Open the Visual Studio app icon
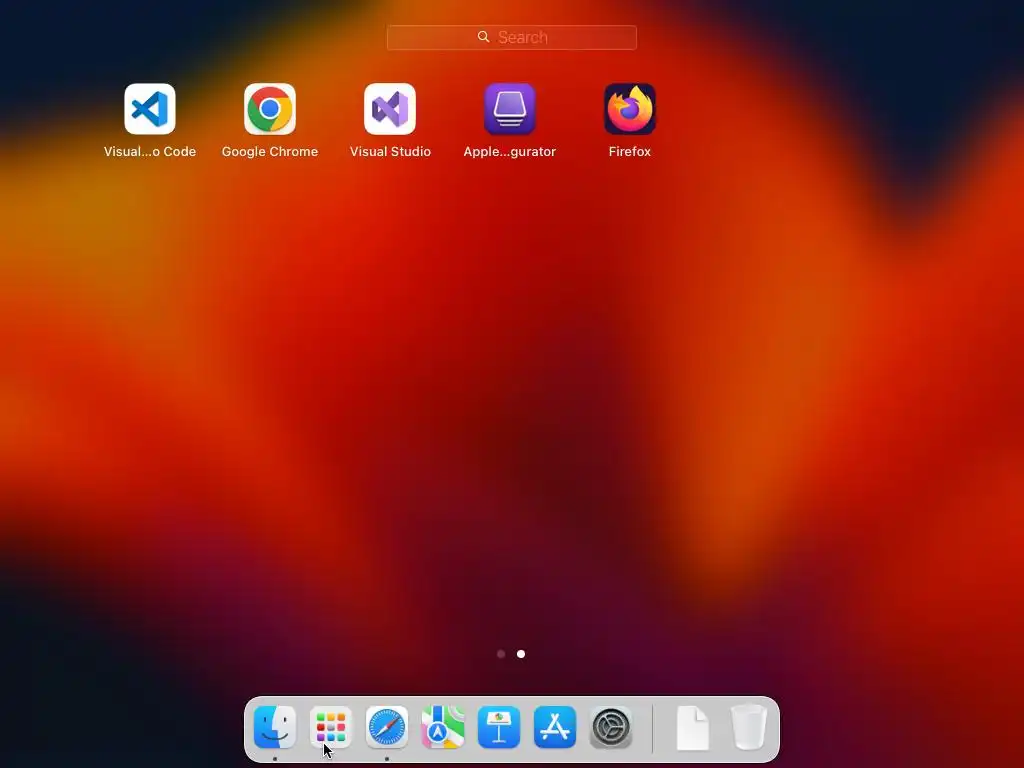The image size is (1024, 768). click(x=390, y=109)
